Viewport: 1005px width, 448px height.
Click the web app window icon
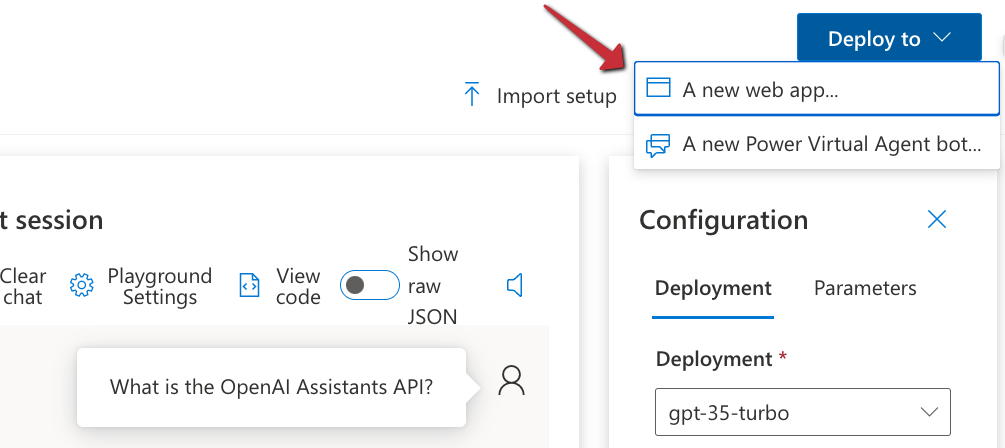click(x=657, y=89)
